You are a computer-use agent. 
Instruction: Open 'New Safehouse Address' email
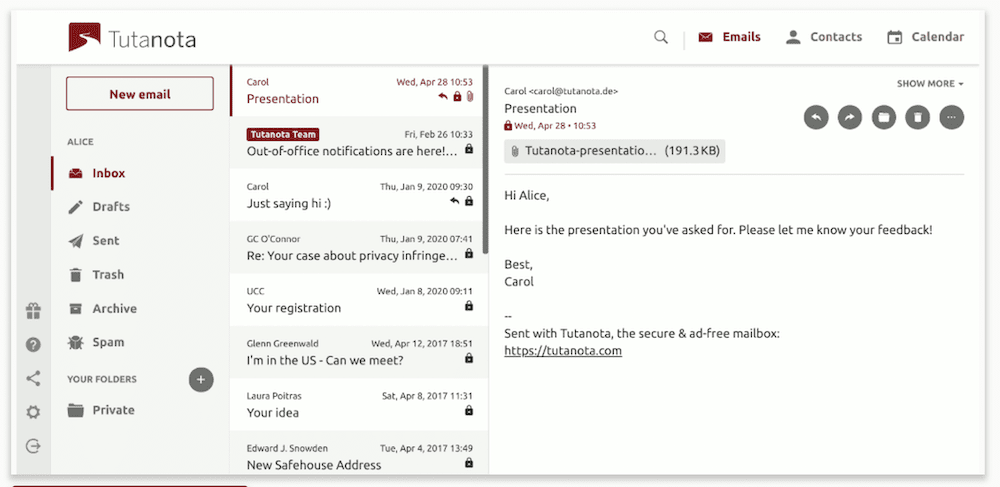click(357, 453)
